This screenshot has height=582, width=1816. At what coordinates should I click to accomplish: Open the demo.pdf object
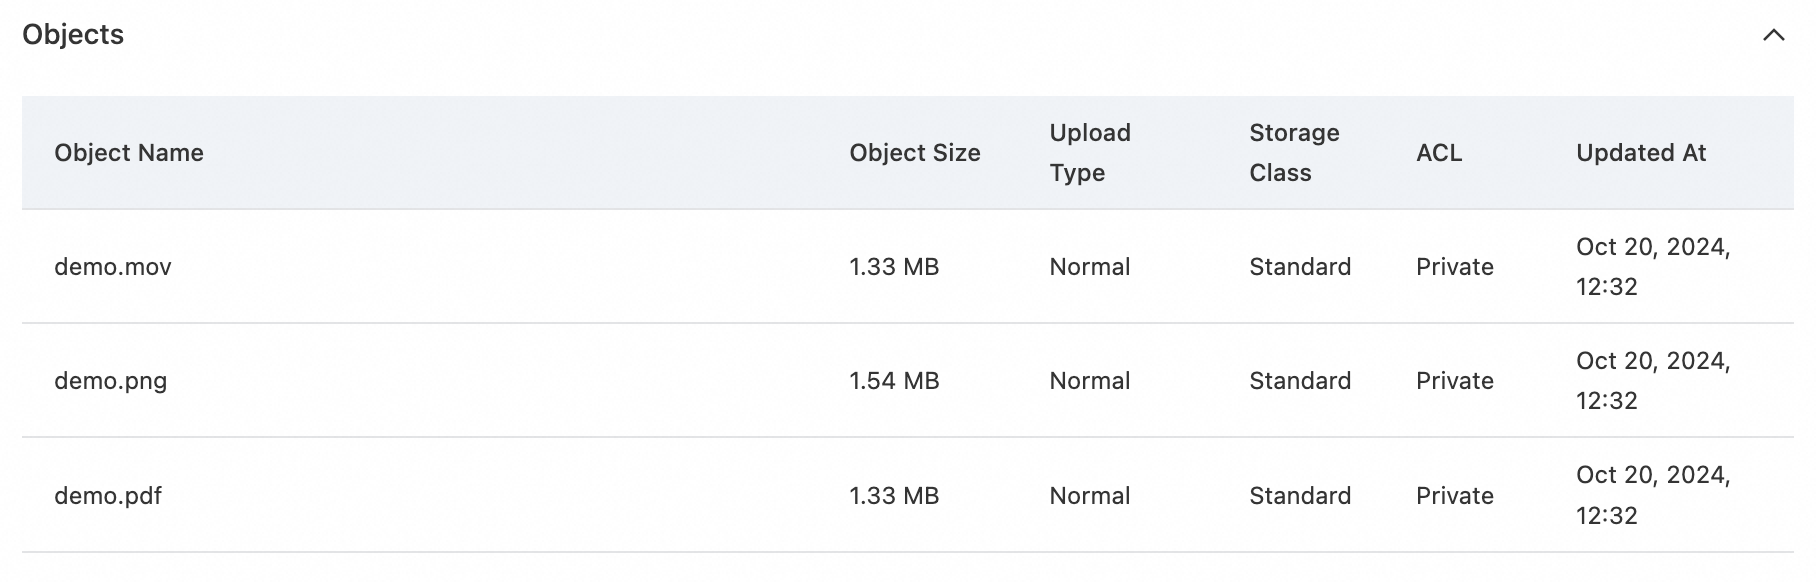[x=108, y=496]
